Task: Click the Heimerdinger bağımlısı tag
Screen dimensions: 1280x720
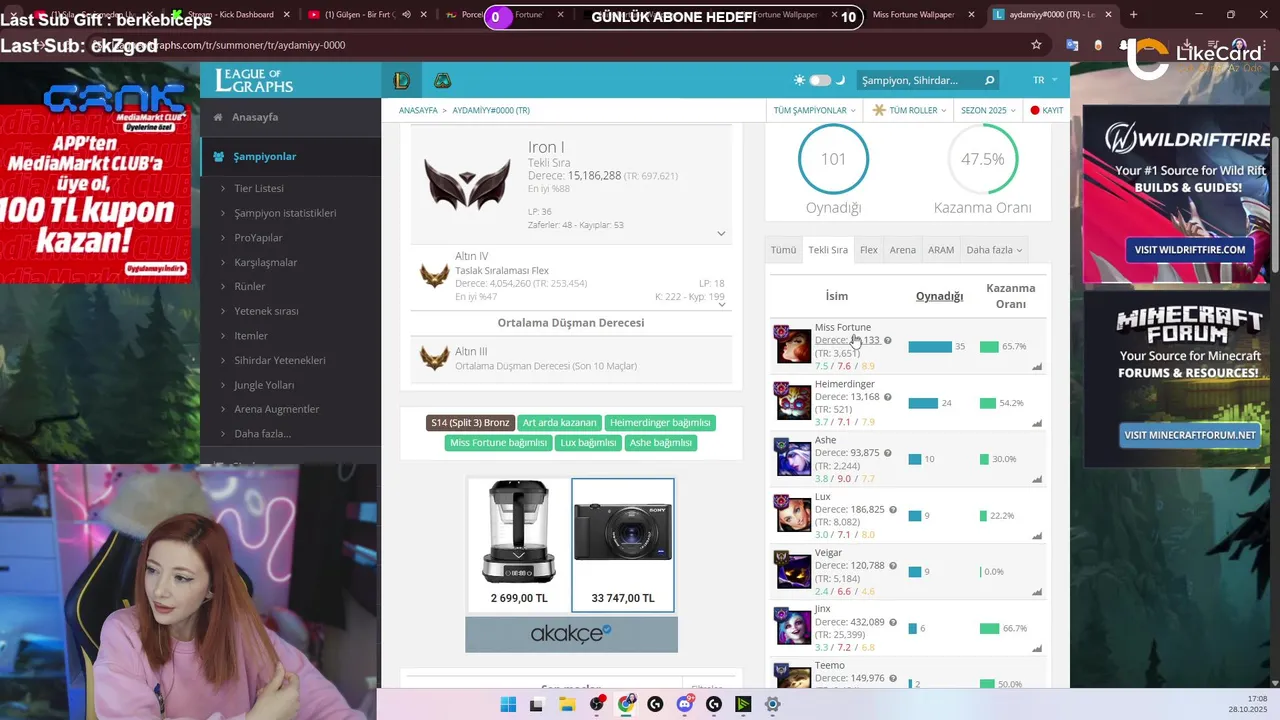Action: point(660,423)
